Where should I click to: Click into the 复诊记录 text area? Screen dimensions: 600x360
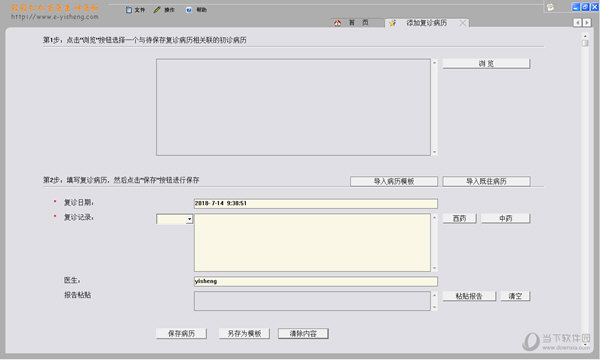pos(312,243)
